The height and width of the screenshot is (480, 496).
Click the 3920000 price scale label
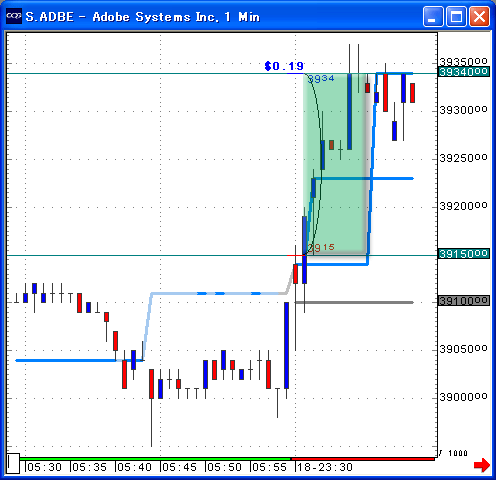pyautogui.click(x=463, y=206)
